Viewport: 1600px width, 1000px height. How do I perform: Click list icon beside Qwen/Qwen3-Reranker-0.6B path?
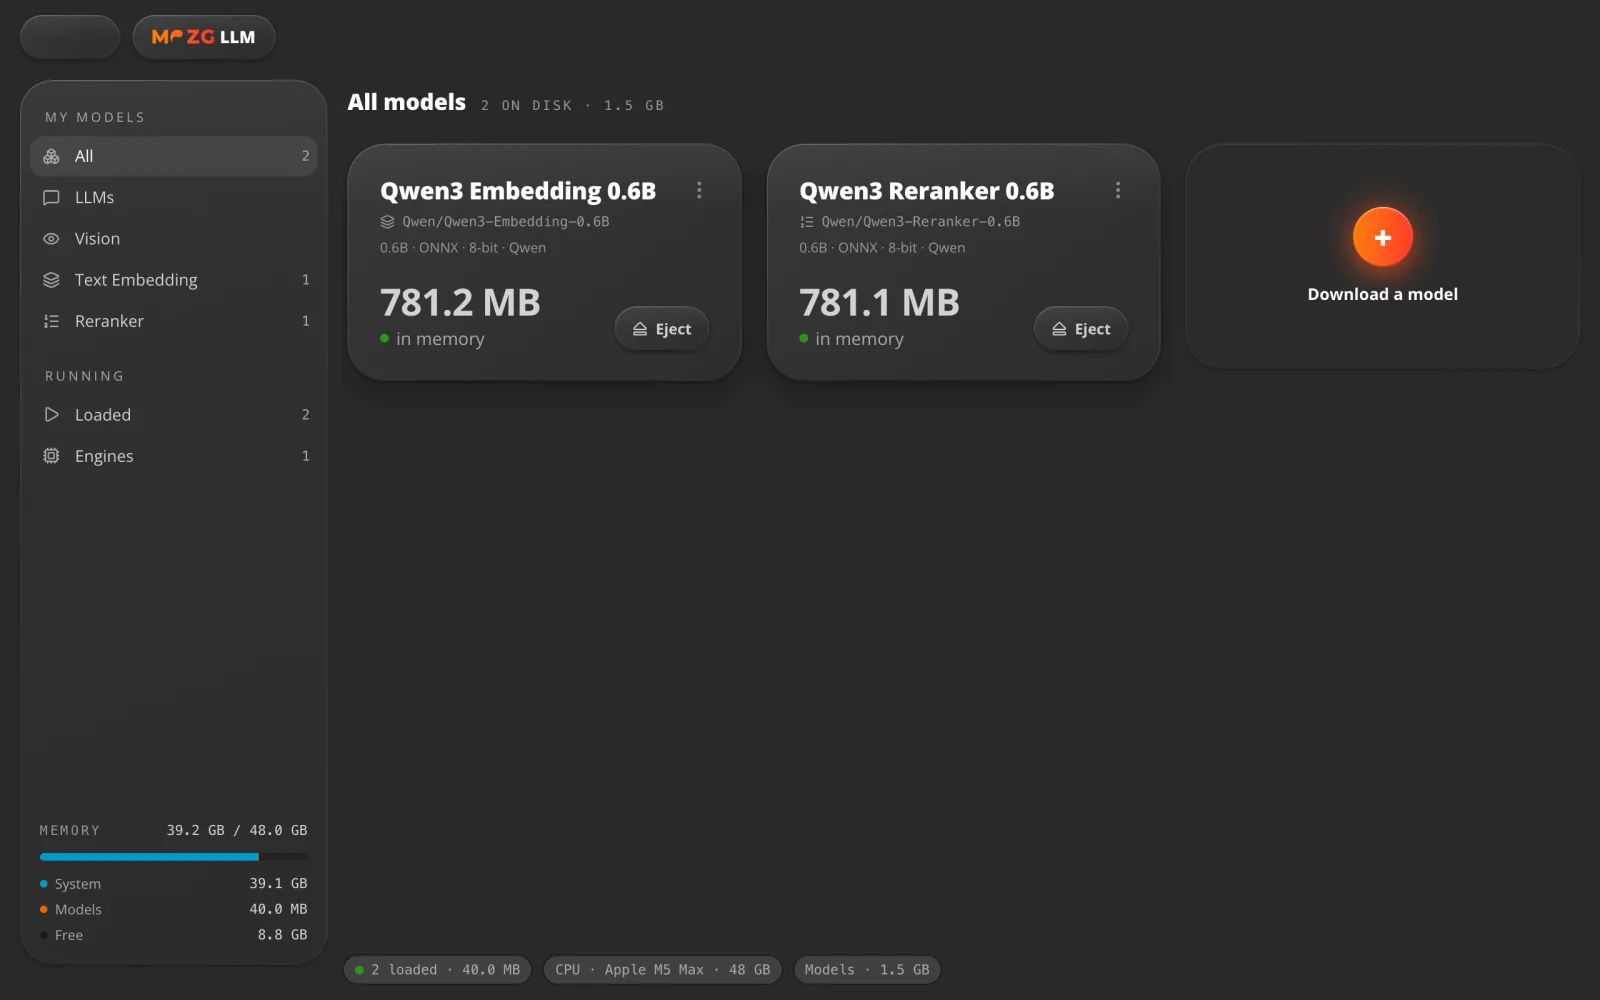click(806, 222)
